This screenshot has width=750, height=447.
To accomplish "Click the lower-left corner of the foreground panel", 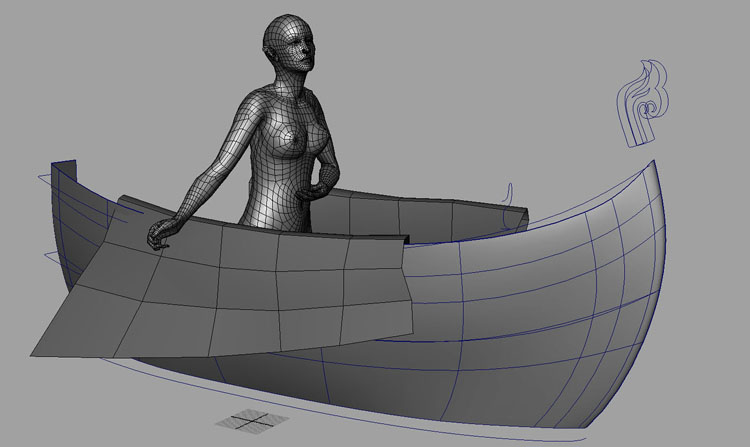I will point(36,350).
